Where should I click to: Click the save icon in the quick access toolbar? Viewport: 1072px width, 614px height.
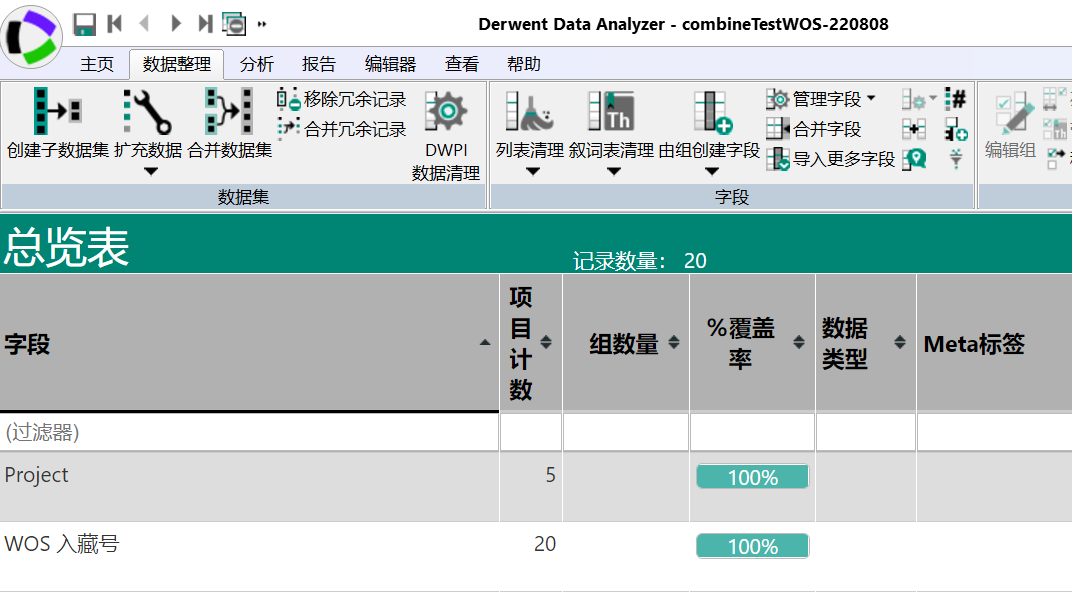85,22
